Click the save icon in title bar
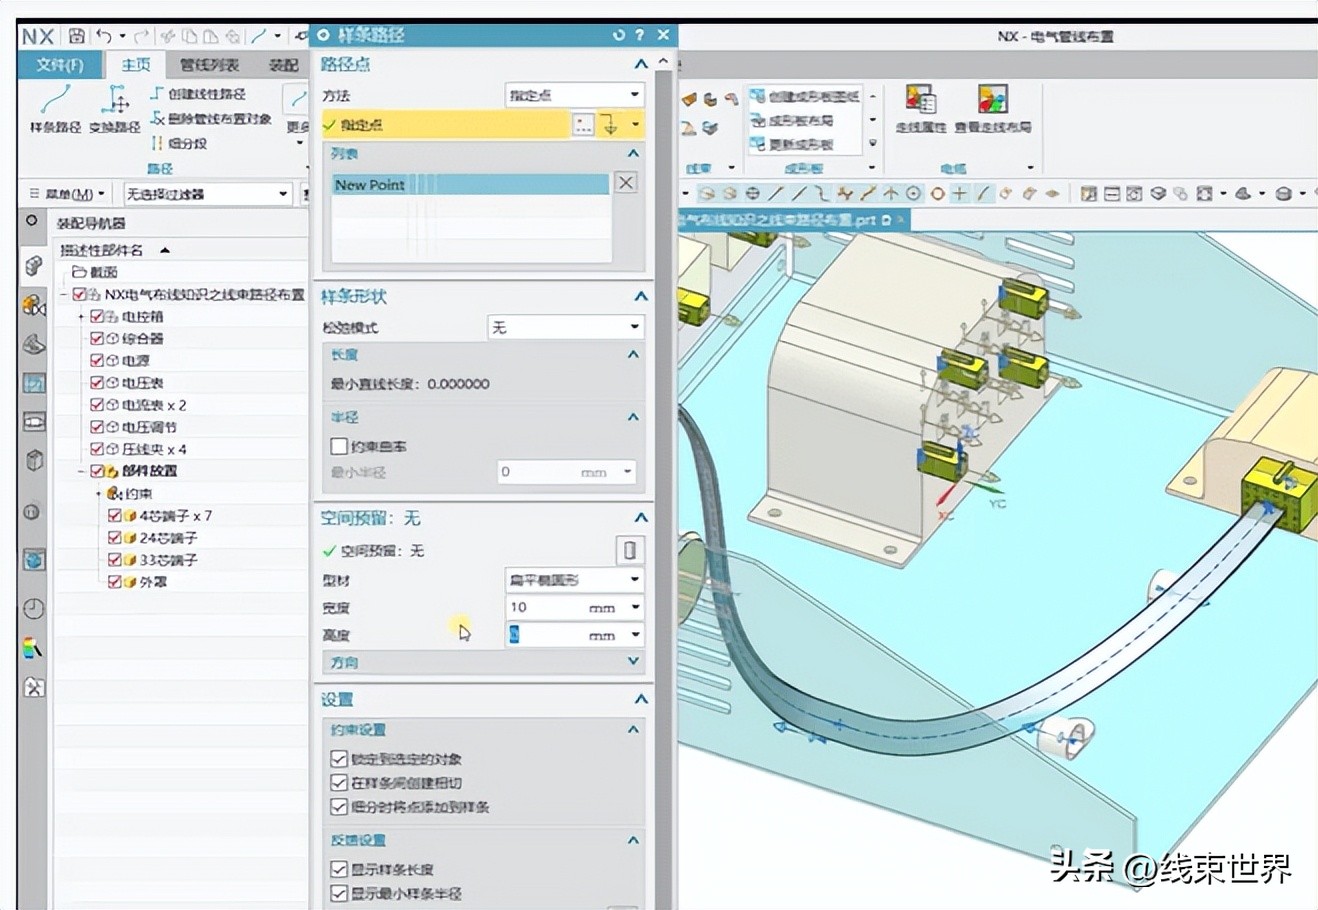 (x=77, y=36)
